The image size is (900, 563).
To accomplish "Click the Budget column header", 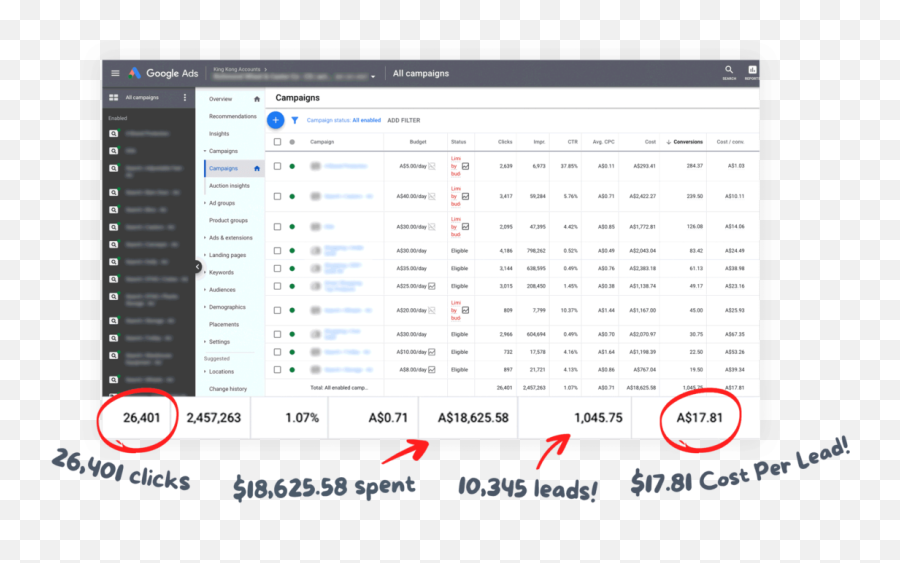I will 418,142.
